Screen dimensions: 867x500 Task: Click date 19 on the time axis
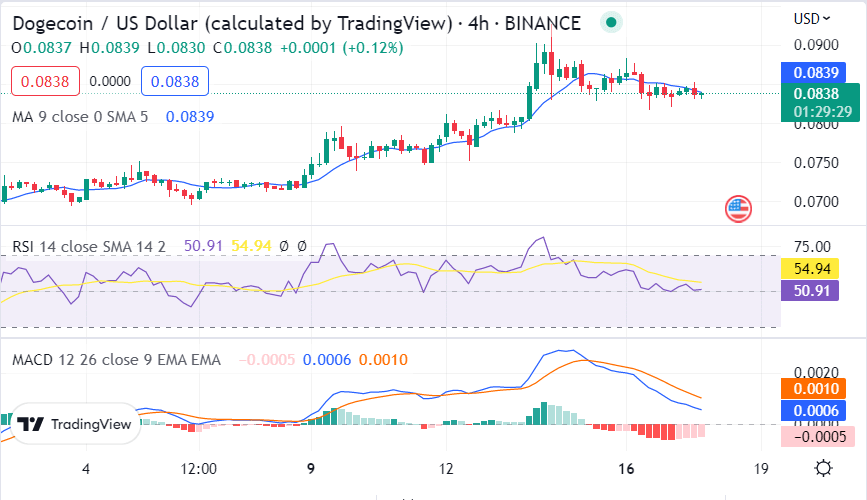tap(761, 469)
